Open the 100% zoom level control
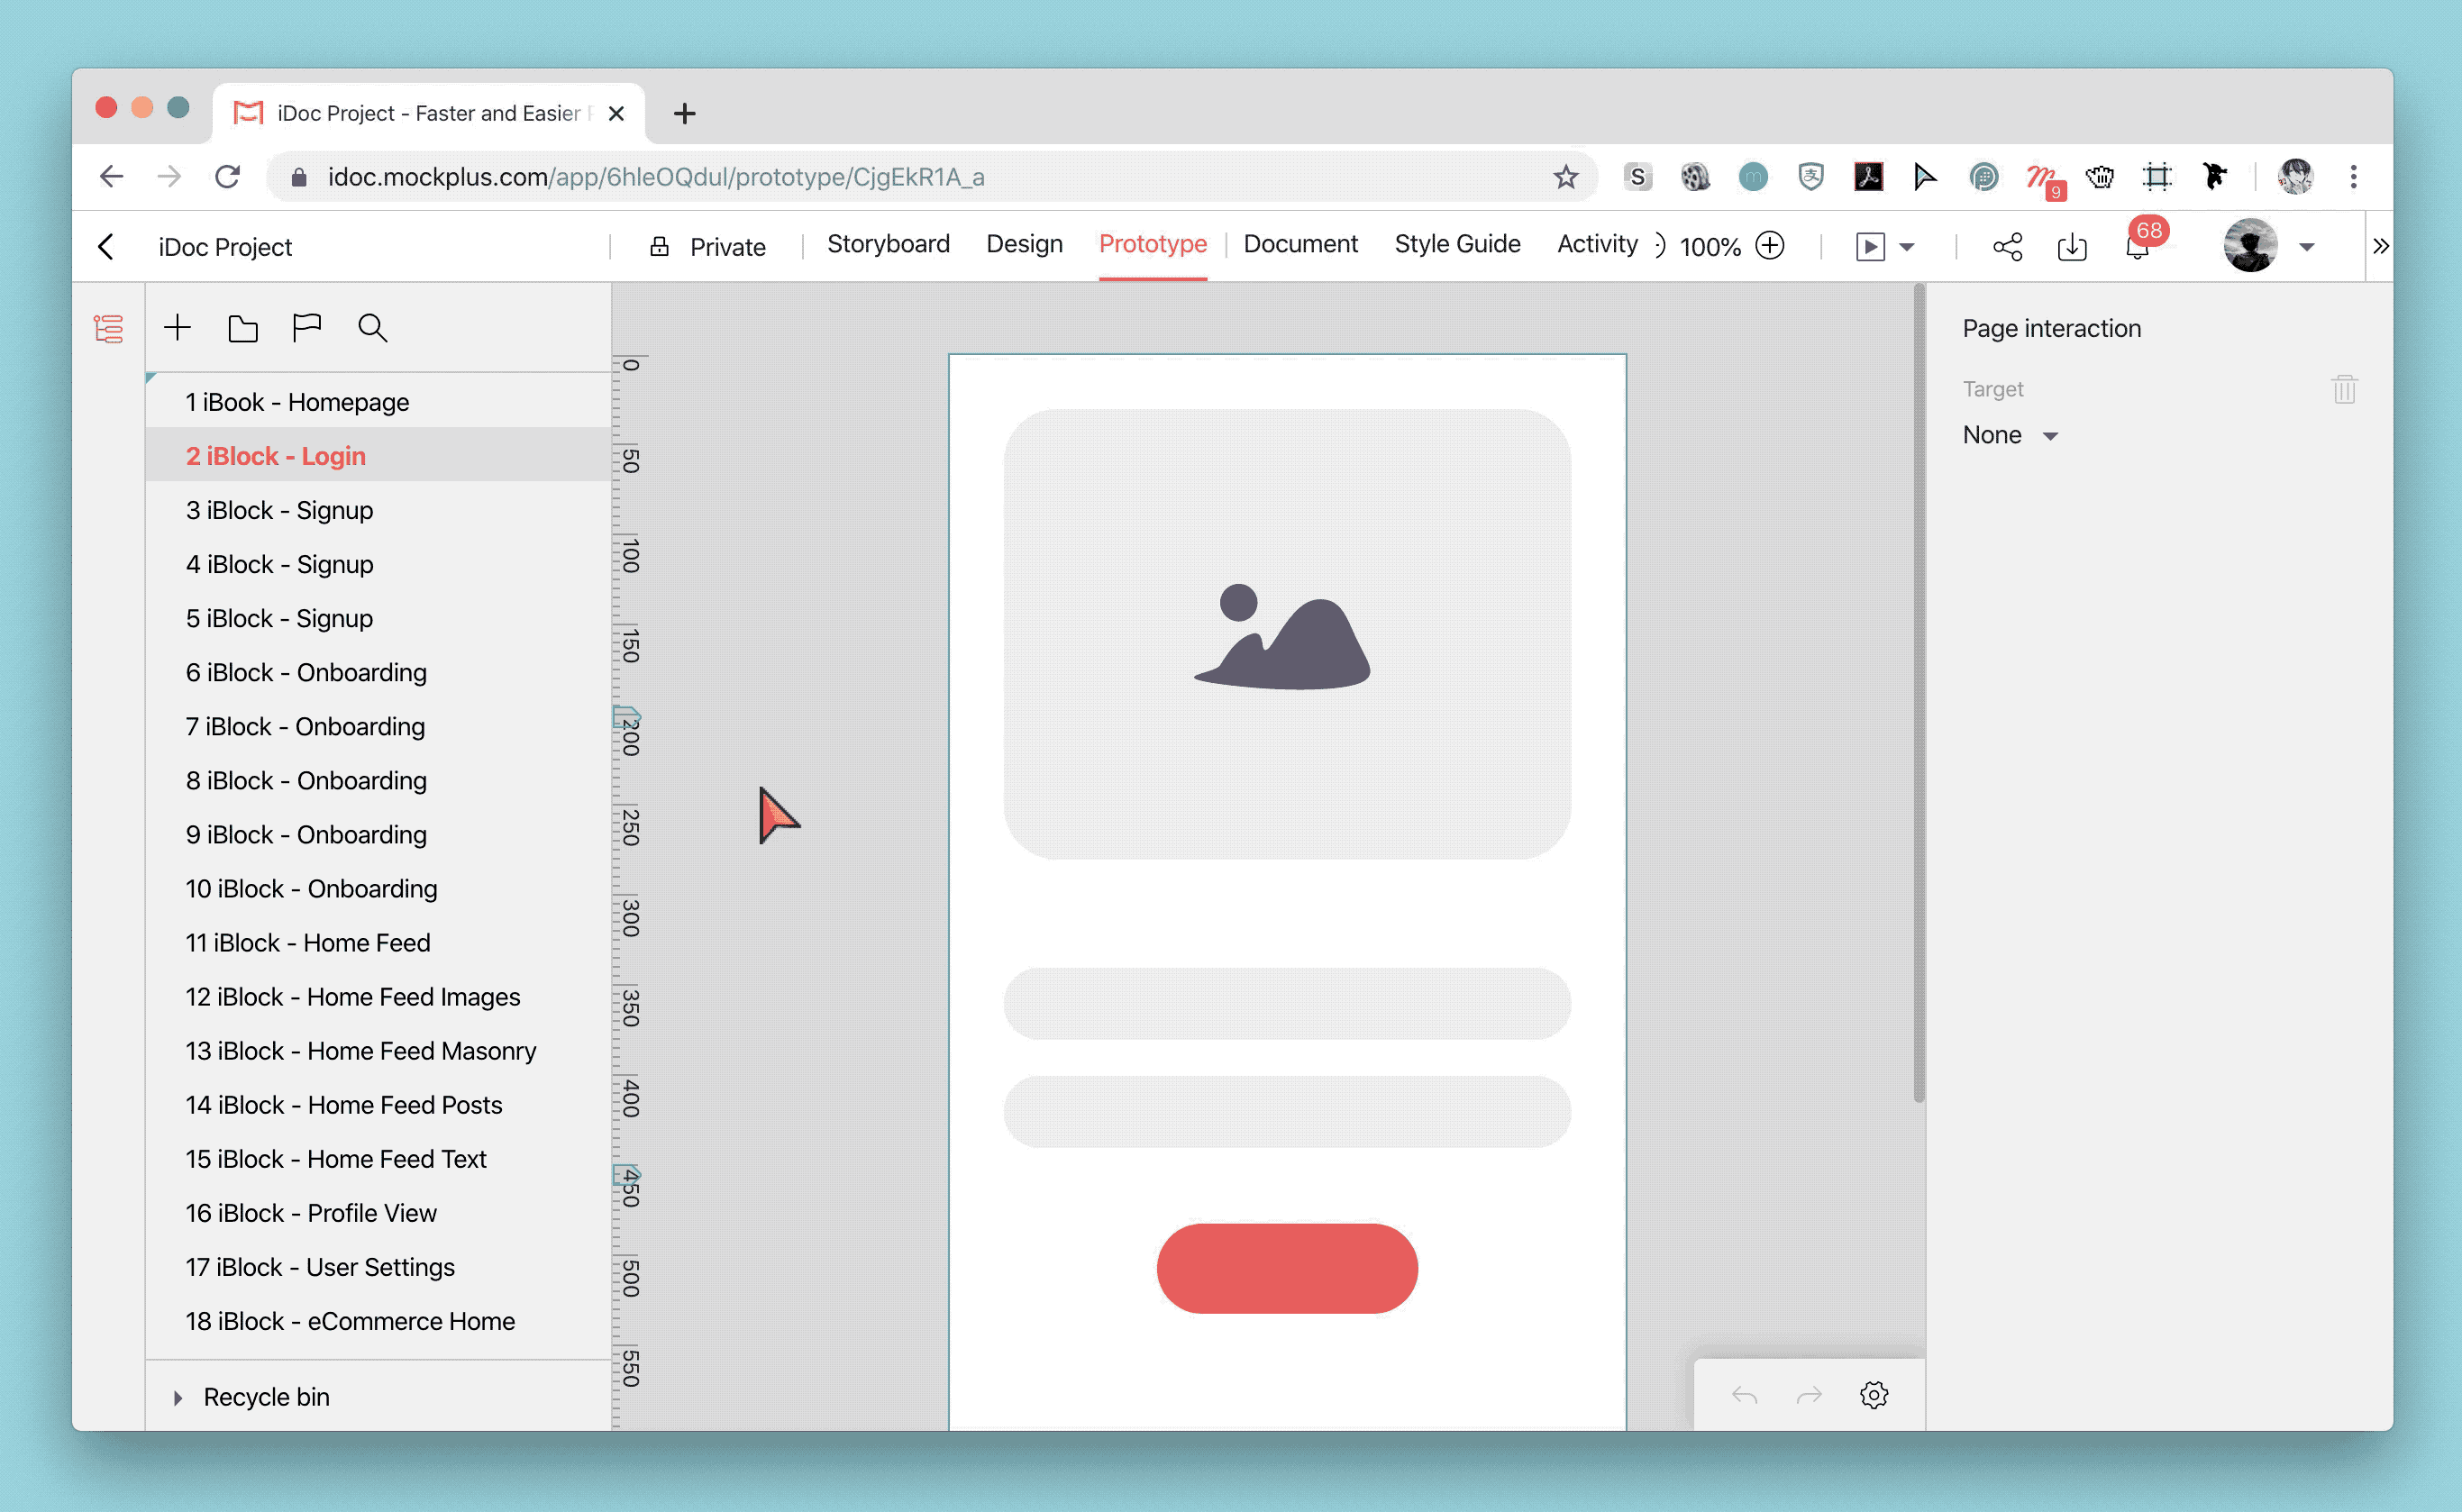2462x1512 pixels. coord(1710,247)
